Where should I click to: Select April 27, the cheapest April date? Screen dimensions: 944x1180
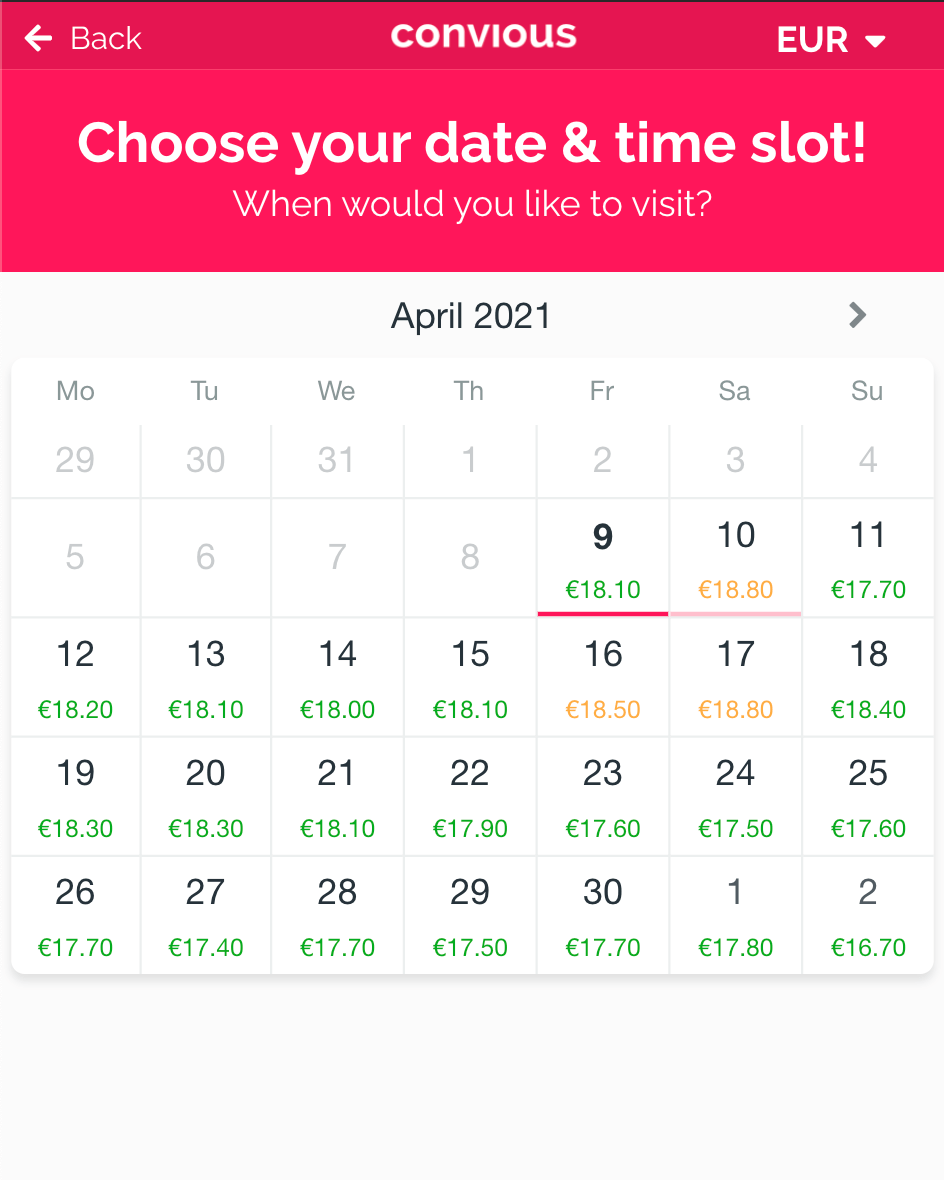point(205,915)
